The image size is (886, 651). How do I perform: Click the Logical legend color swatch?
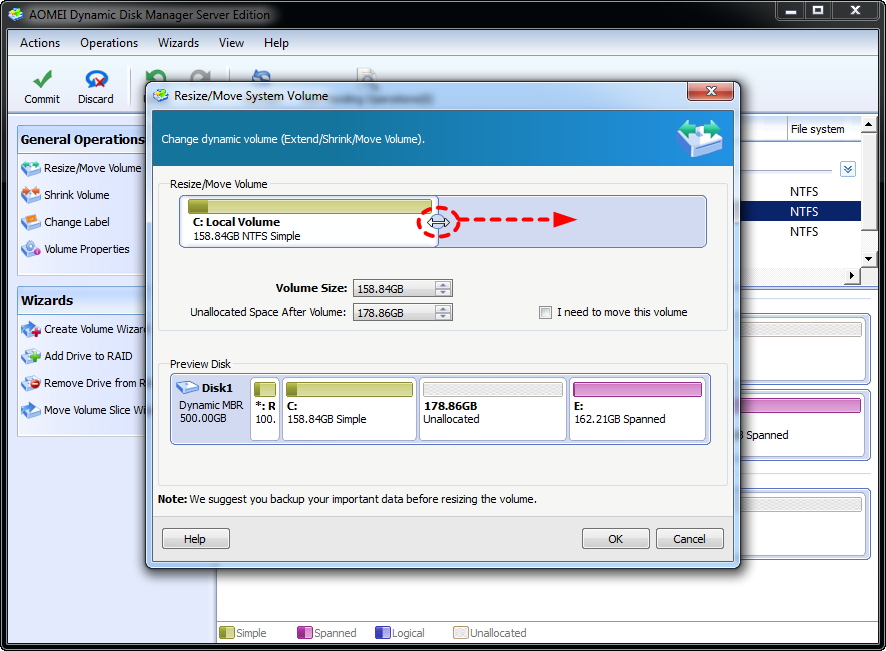pos(383,632)
